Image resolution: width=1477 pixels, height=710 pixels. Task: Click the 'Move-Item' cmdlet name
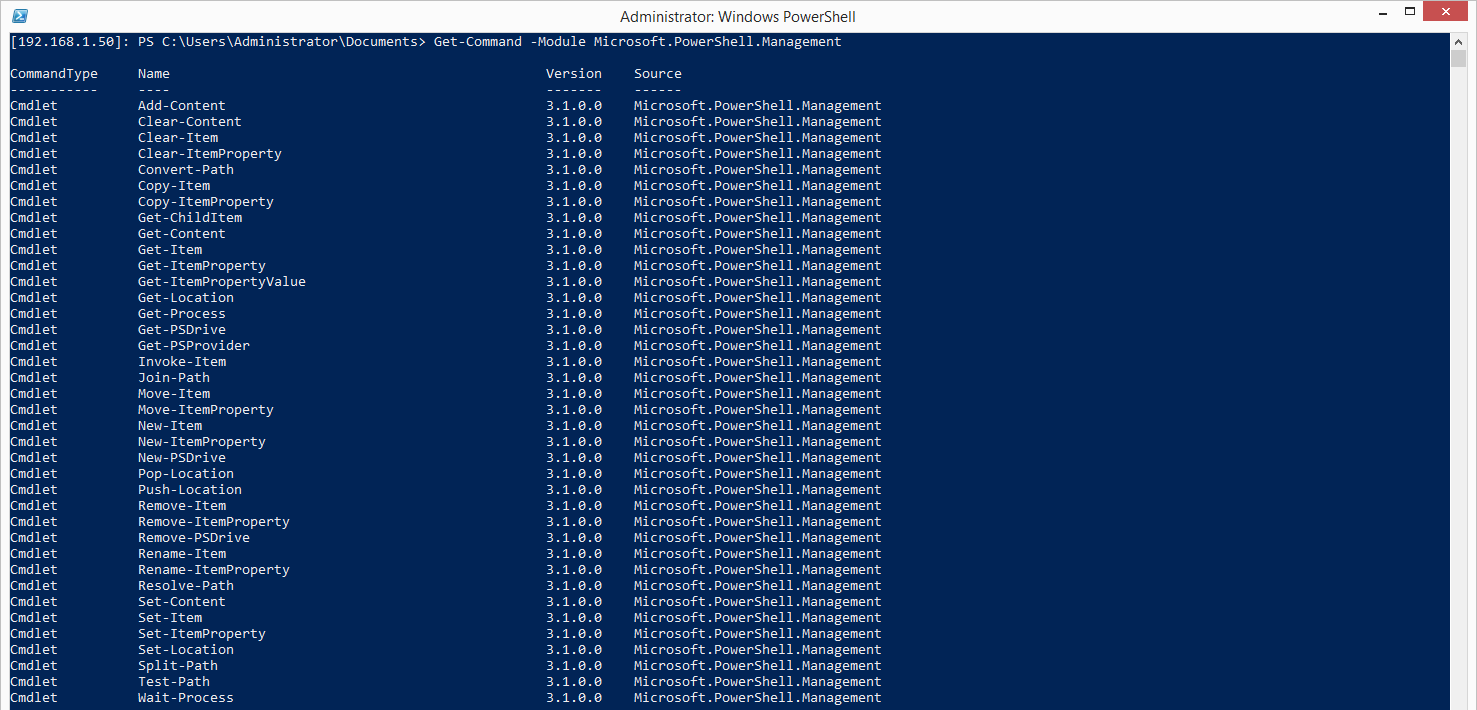(174, 394)
